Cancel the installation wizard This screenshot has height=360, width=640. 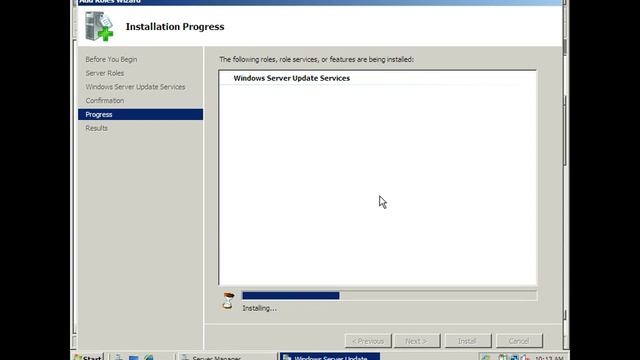click(x=519, y=341)
